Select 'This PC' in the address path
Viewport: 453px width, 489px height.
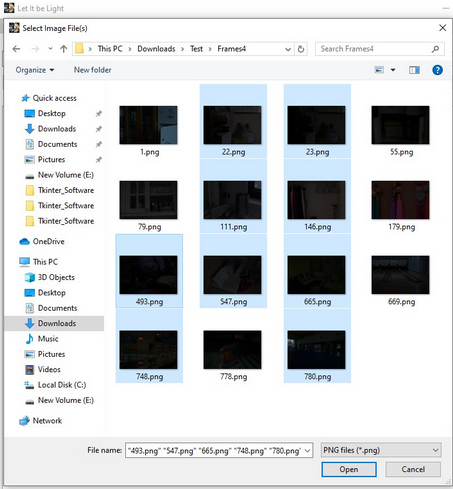pyautogui.click(x=110, y=49)
